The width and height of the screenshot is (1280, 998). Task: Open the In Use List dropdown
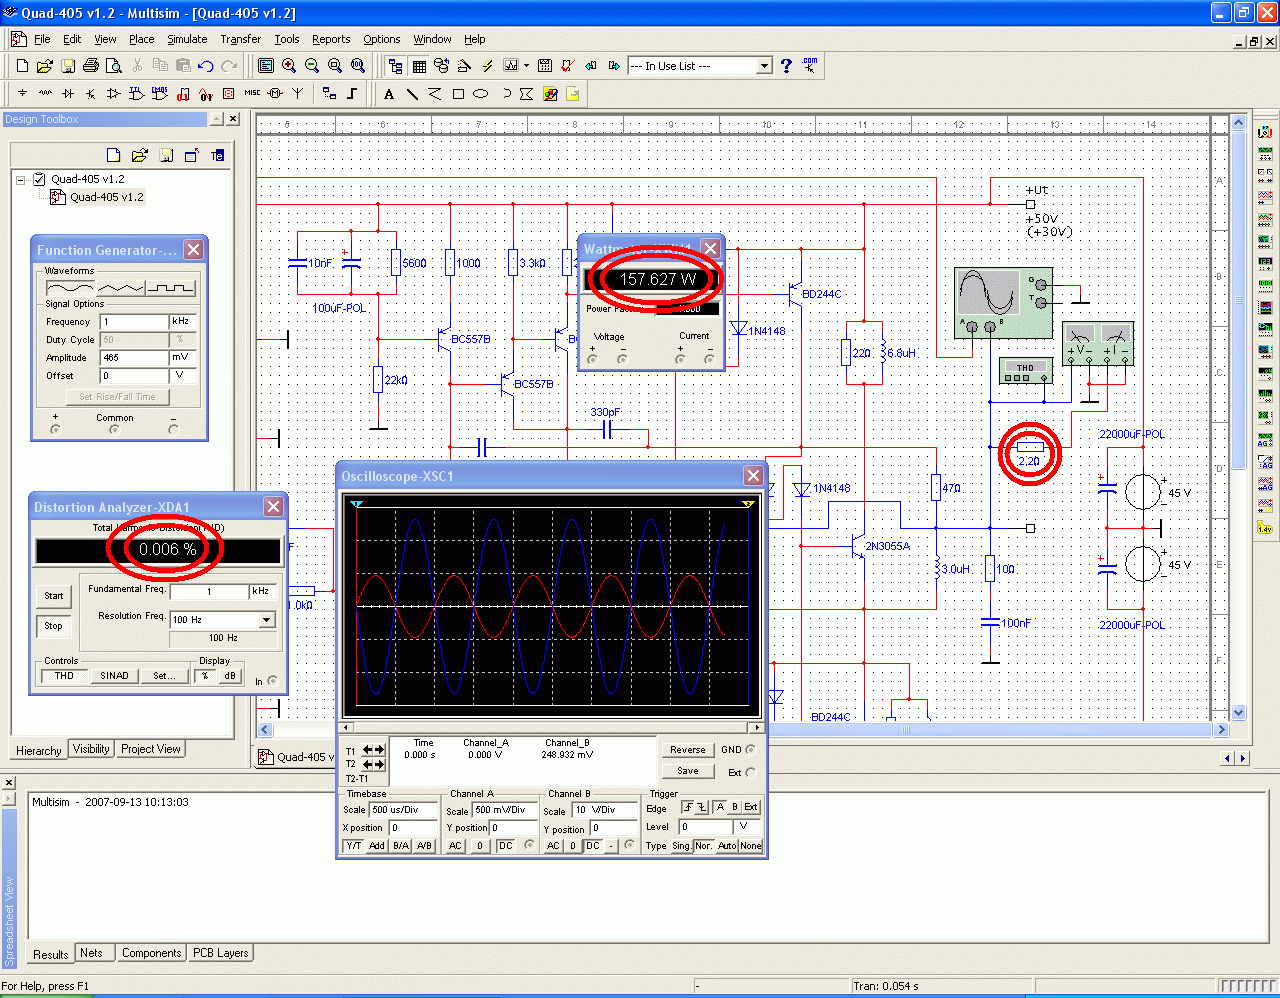point(764,66)
